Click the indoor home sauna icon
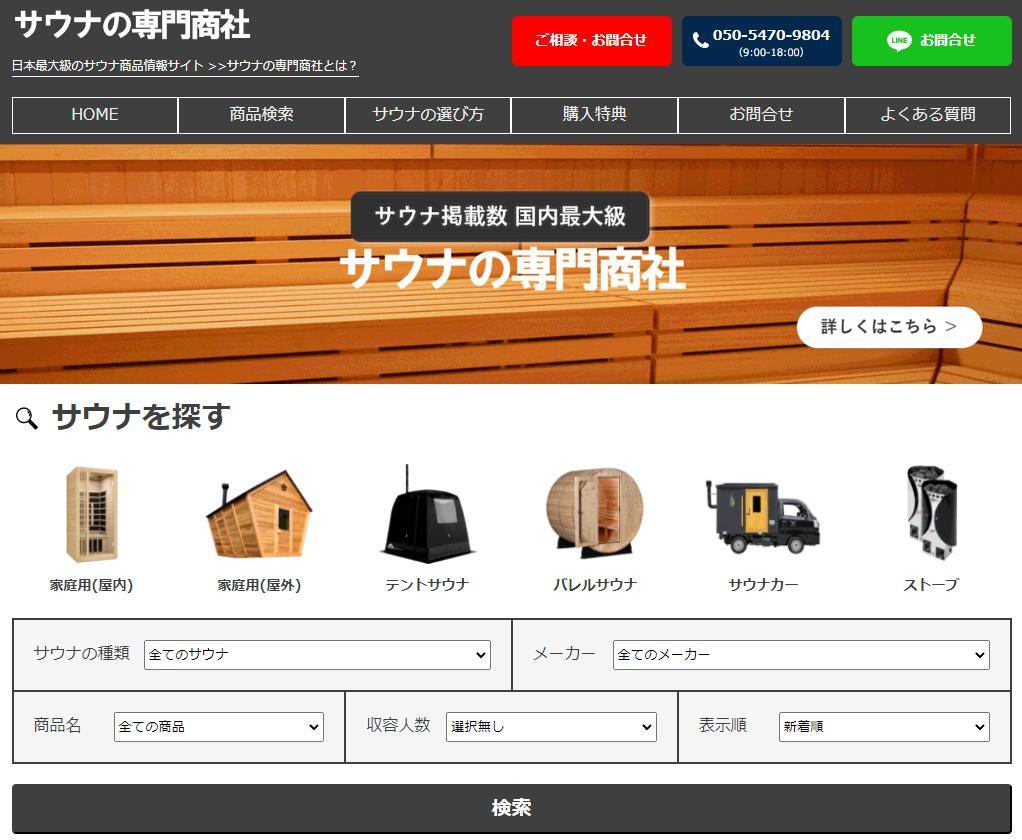The height and width of the screenshot is (840, 1022). point(91,515)
